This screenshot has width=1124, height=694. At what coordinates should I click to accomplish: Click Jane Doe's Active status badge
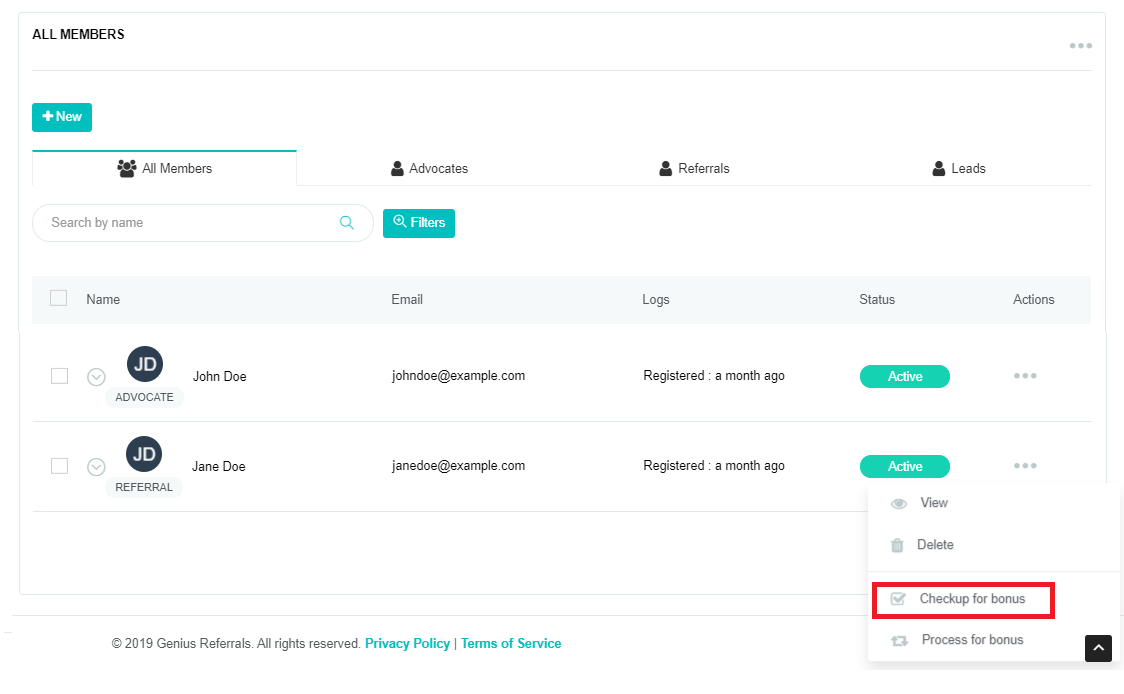[904, 466]
